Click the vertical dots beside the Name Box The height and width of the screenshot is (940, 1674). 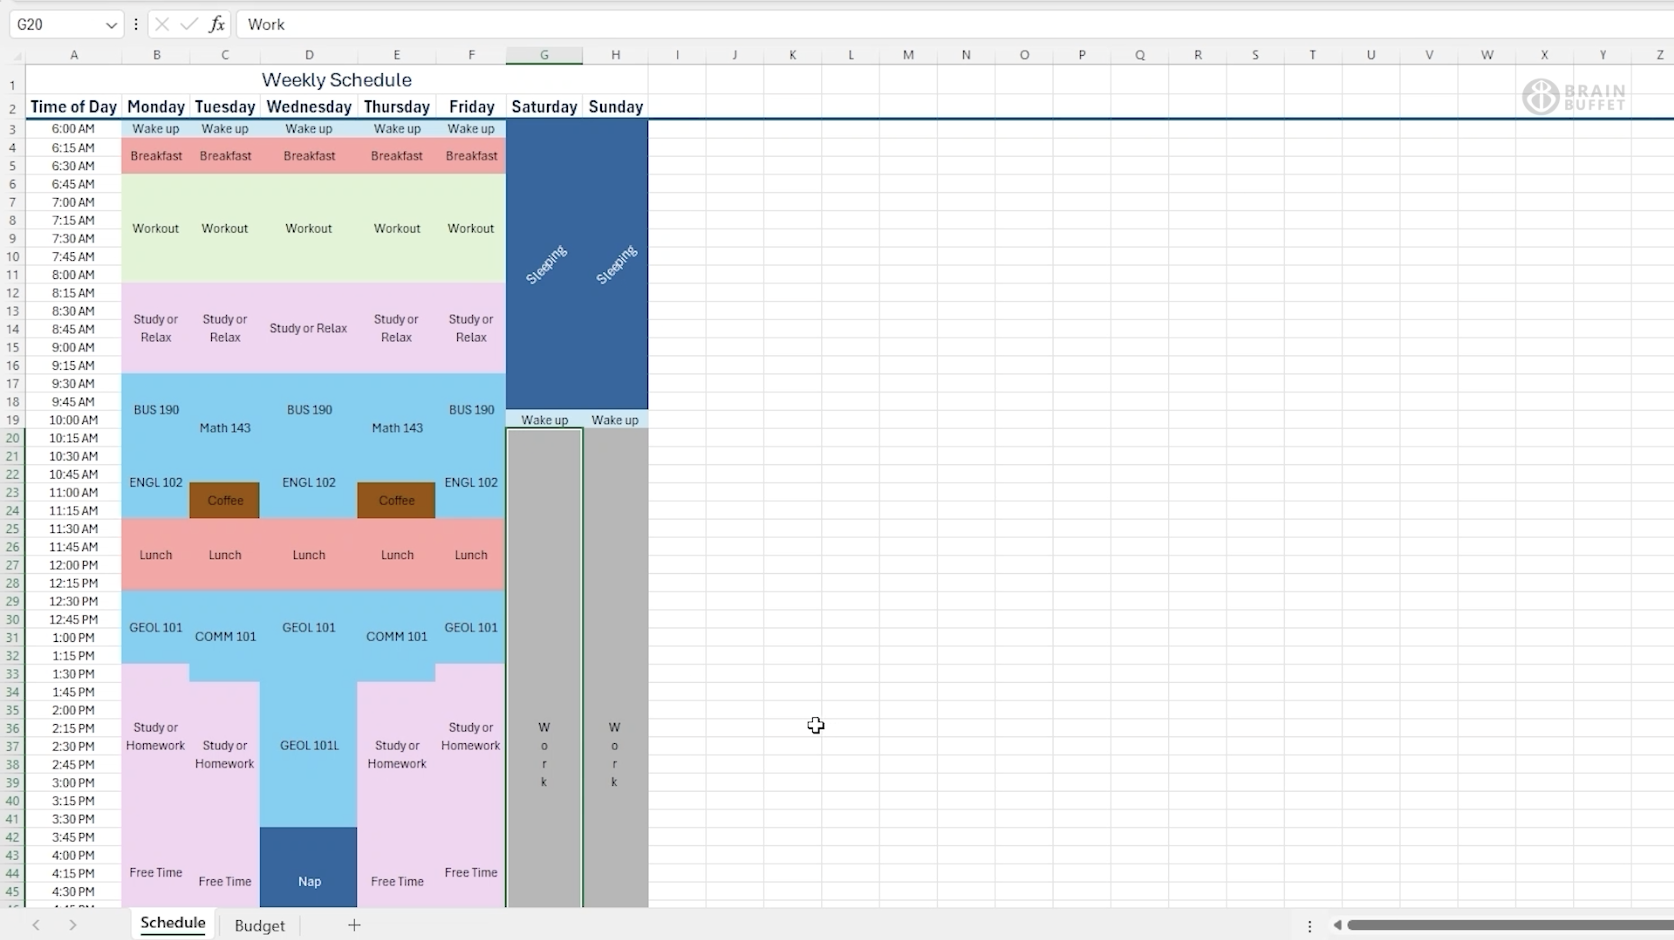coord(136,24)
